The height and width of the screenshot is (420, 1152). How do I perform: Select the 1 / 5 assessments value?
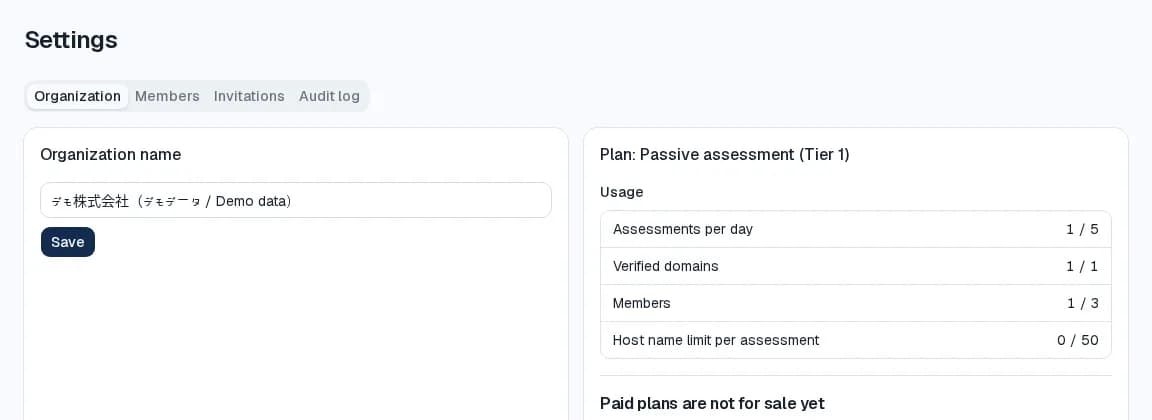(1082, 229)
